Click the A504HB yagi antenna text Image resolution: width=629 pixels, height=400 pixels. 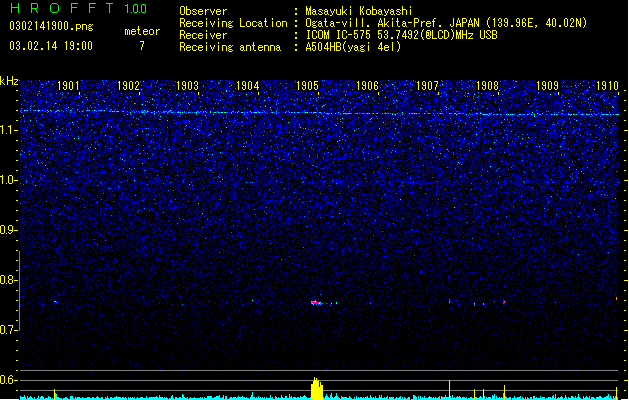[x=353, y=47]
